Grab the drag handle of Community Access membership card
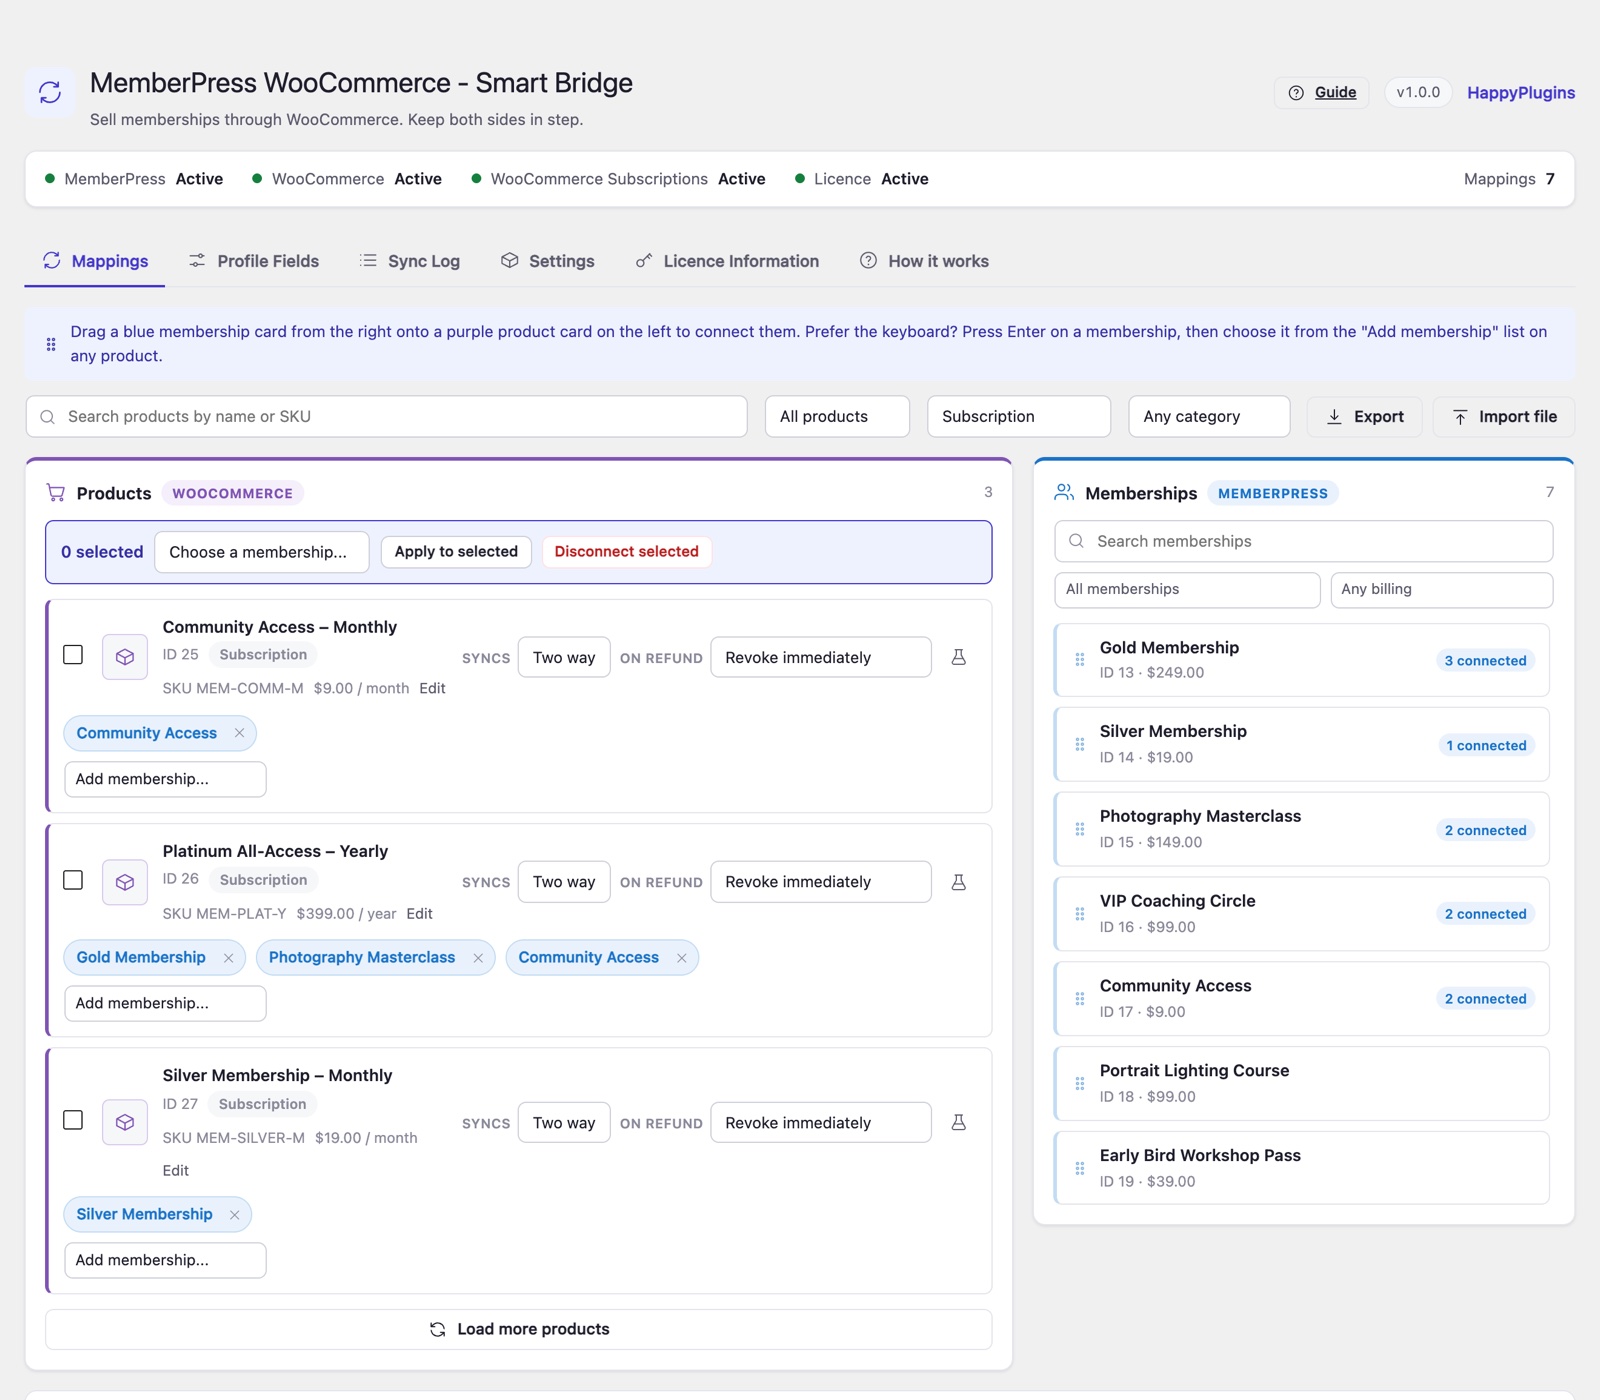 pyautogui.click(x=1080, y=999)
